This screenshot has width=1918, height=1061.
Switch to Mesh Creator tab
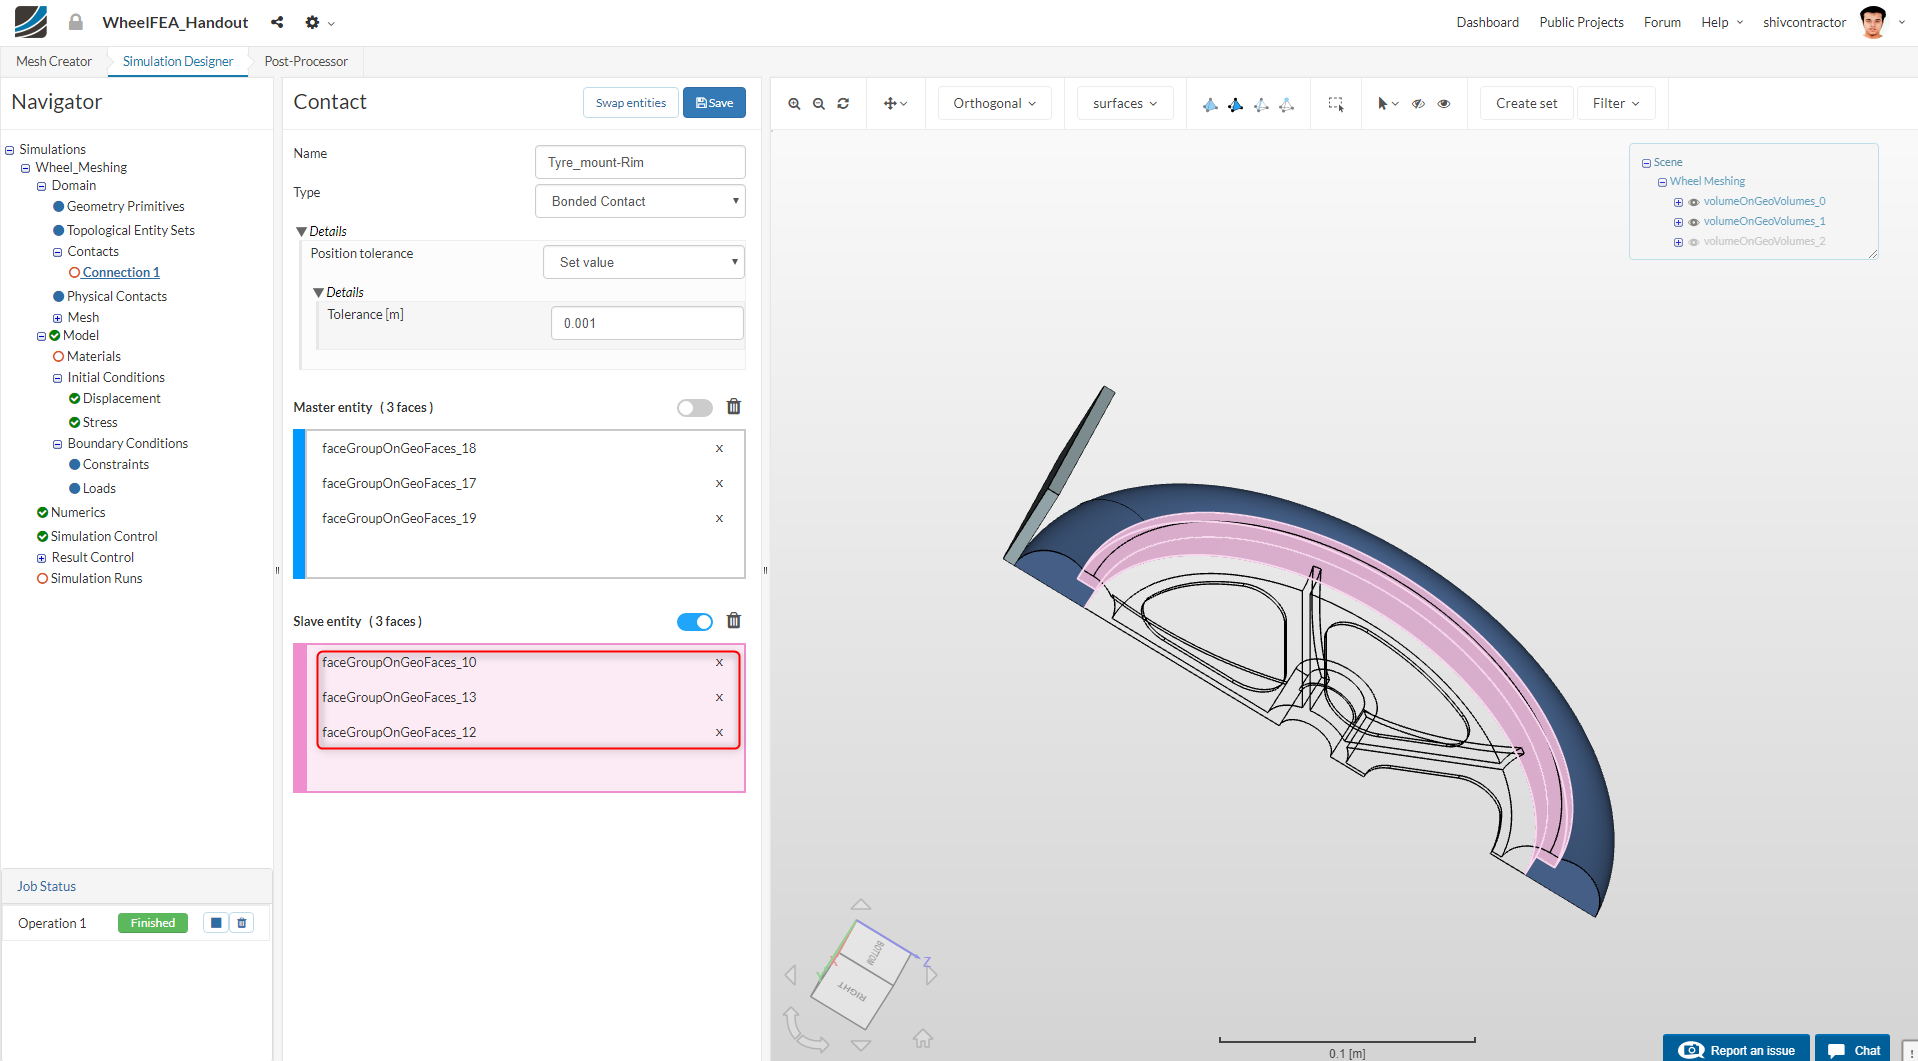54,61
